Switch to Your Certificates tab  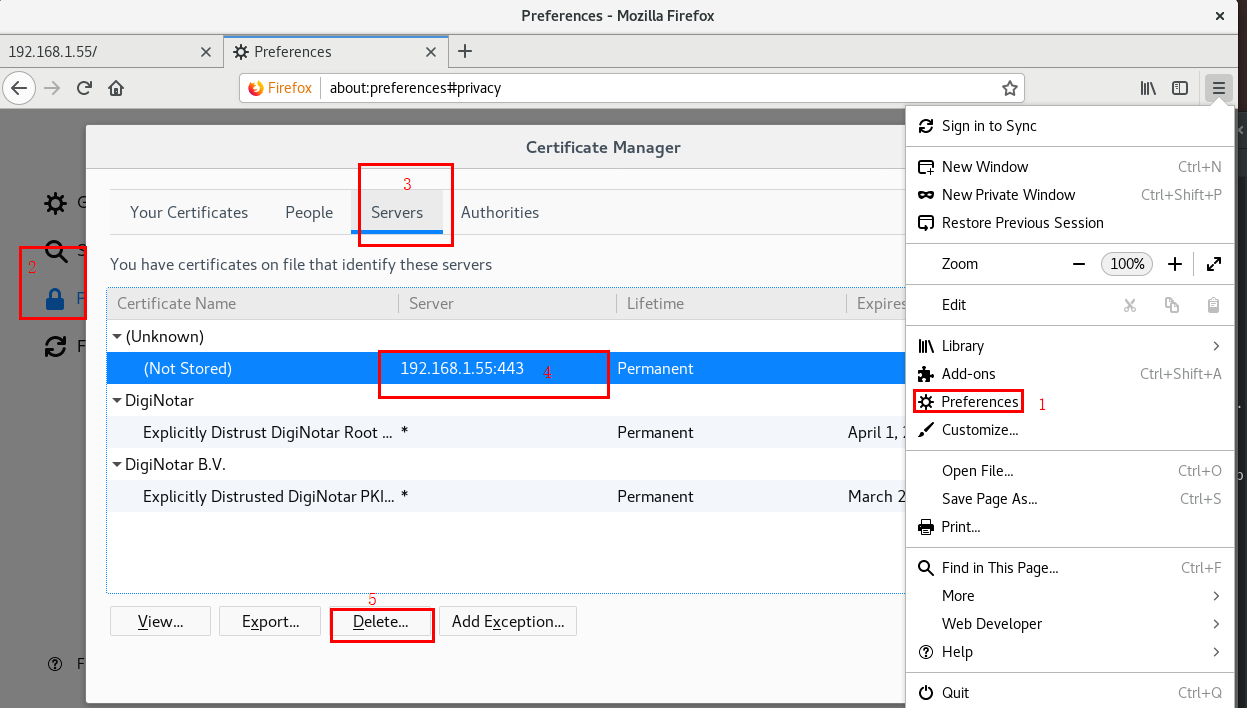pyautogui.click(x=189, y=212)
